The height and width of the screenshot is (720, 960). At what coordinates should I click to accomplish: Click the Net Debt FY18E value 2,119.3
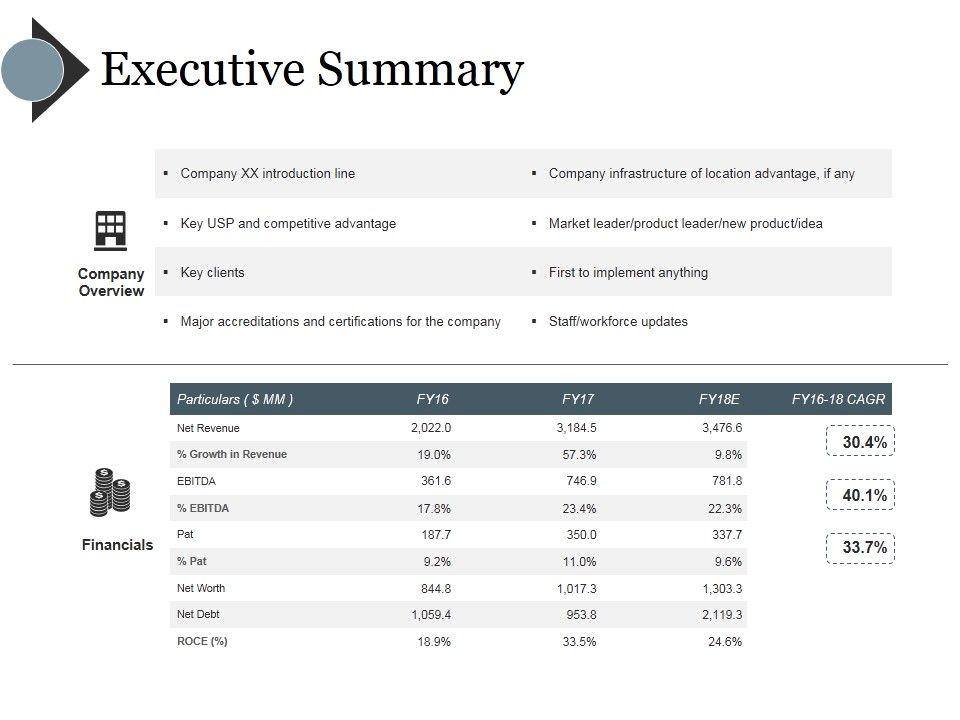click(x=722, y=615)
